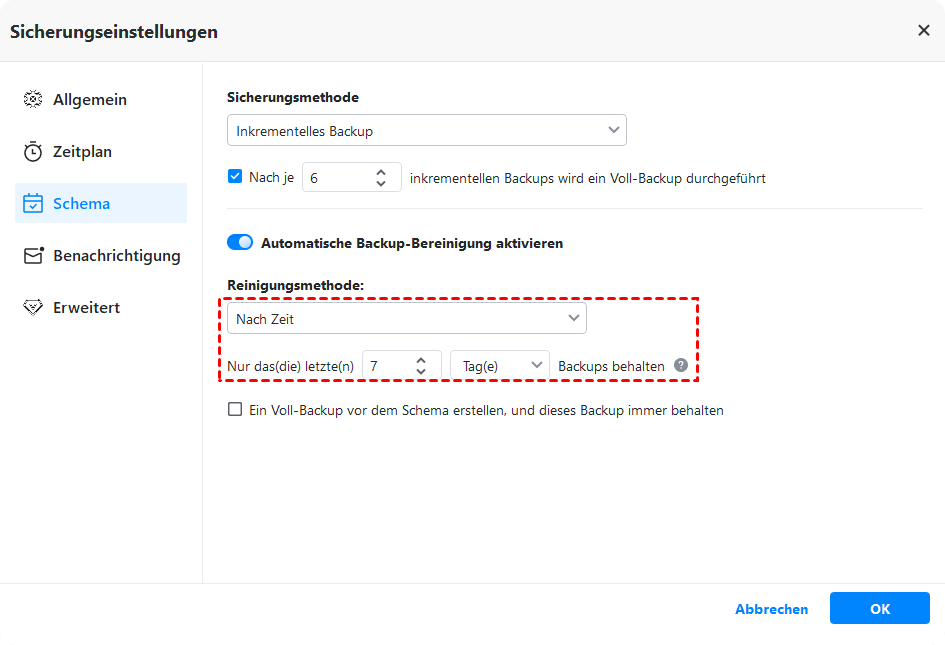Check 'Ein Voll-Backup vor dem Schema erstellen'
This screenshot has height=645, width=945.
[x=235, y=410]
